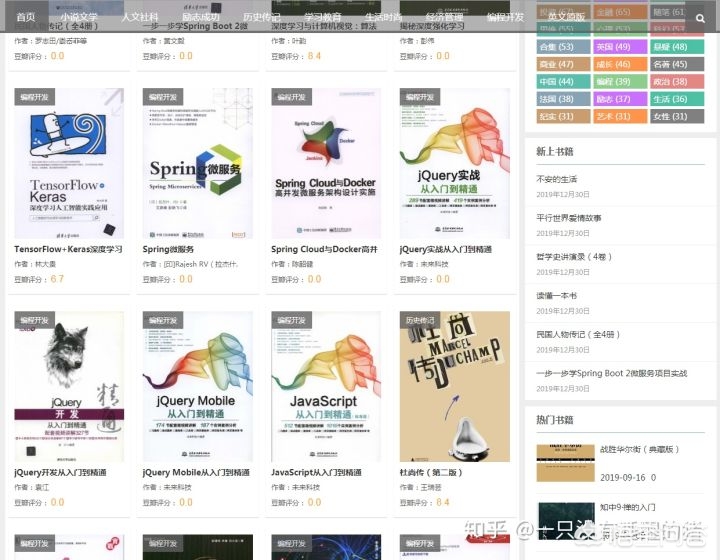Click the 合集 (53) tag

pyautogui.click(x=563, y=47)
